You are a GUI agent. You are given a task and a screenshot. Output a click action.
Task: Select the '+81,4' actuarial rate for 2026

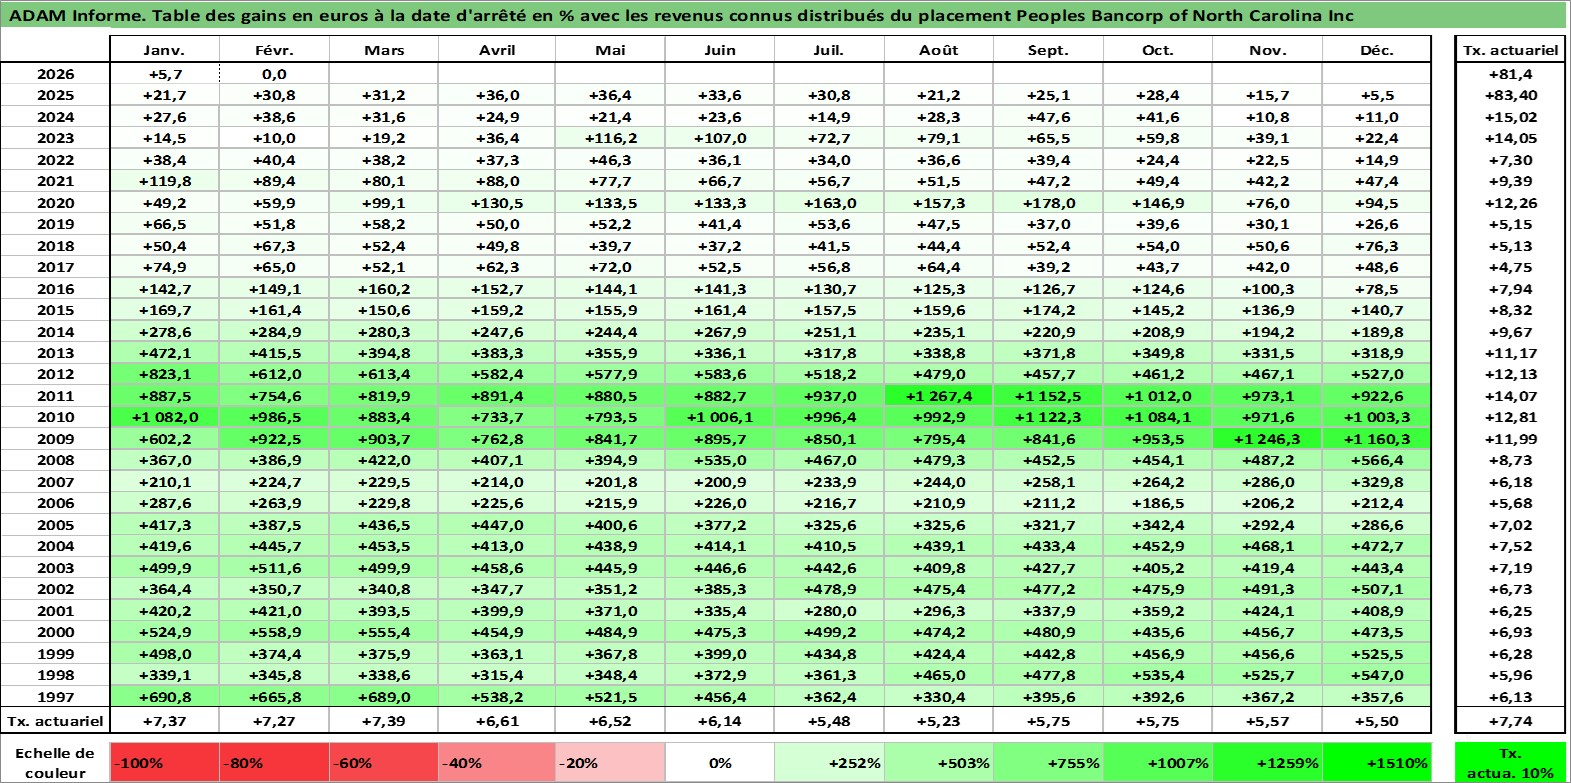point(1510,74)
